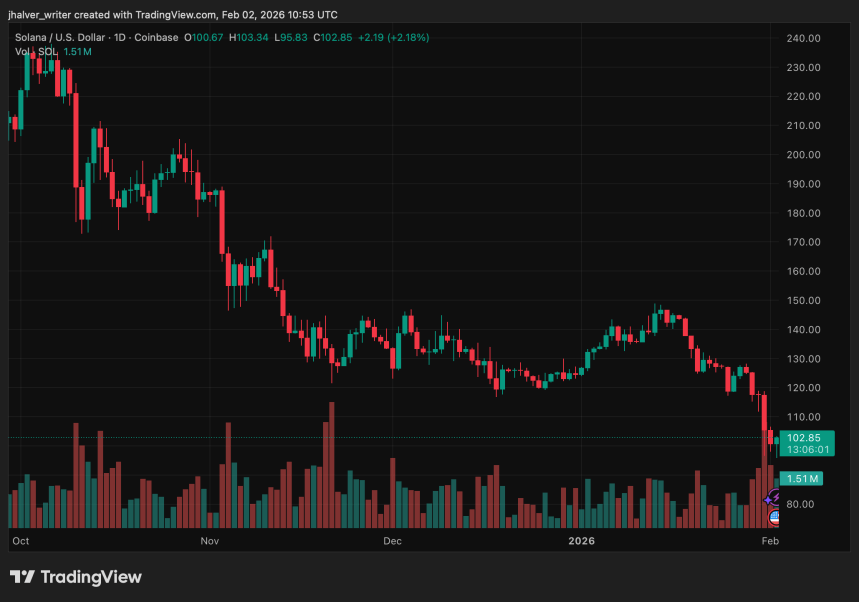
Task: Click the U.S. flag event badge near the Feb candles
Action: point(774,517)
